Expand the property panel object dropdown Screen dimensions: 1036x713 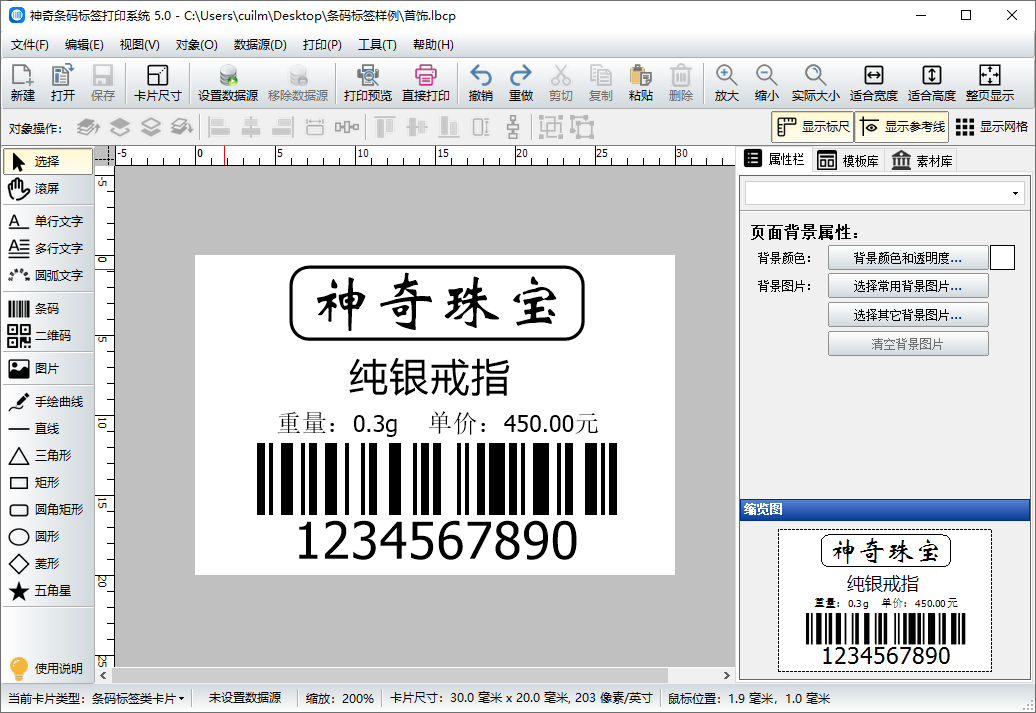(1016, 193)
